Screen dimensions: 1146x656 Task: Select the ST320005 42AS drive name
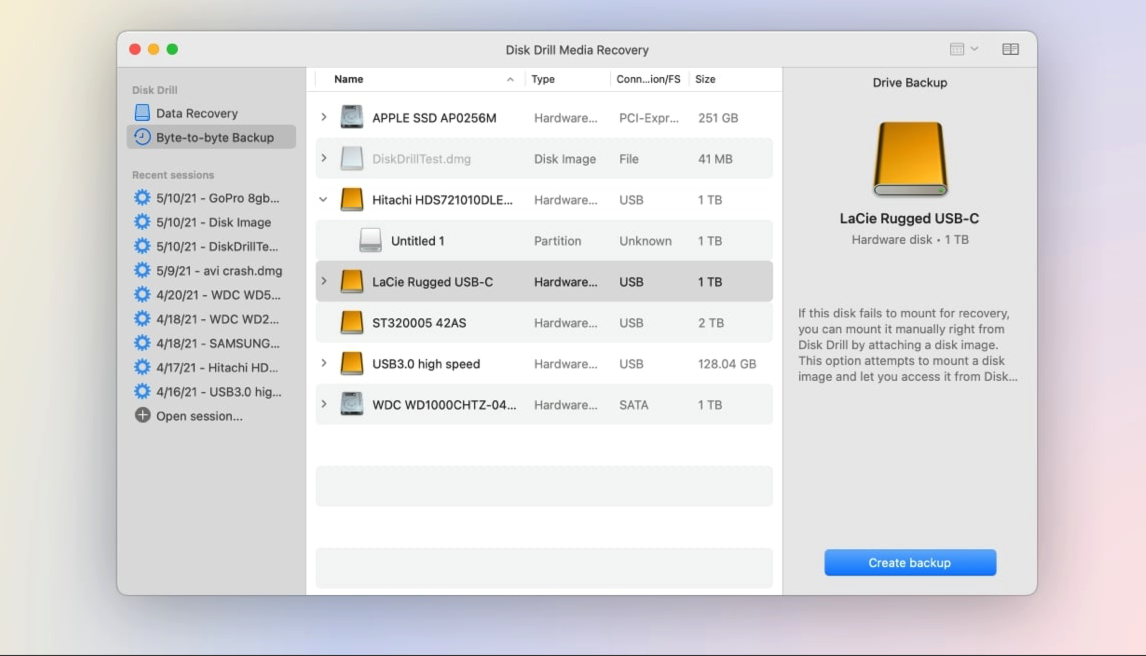(419, 322)
